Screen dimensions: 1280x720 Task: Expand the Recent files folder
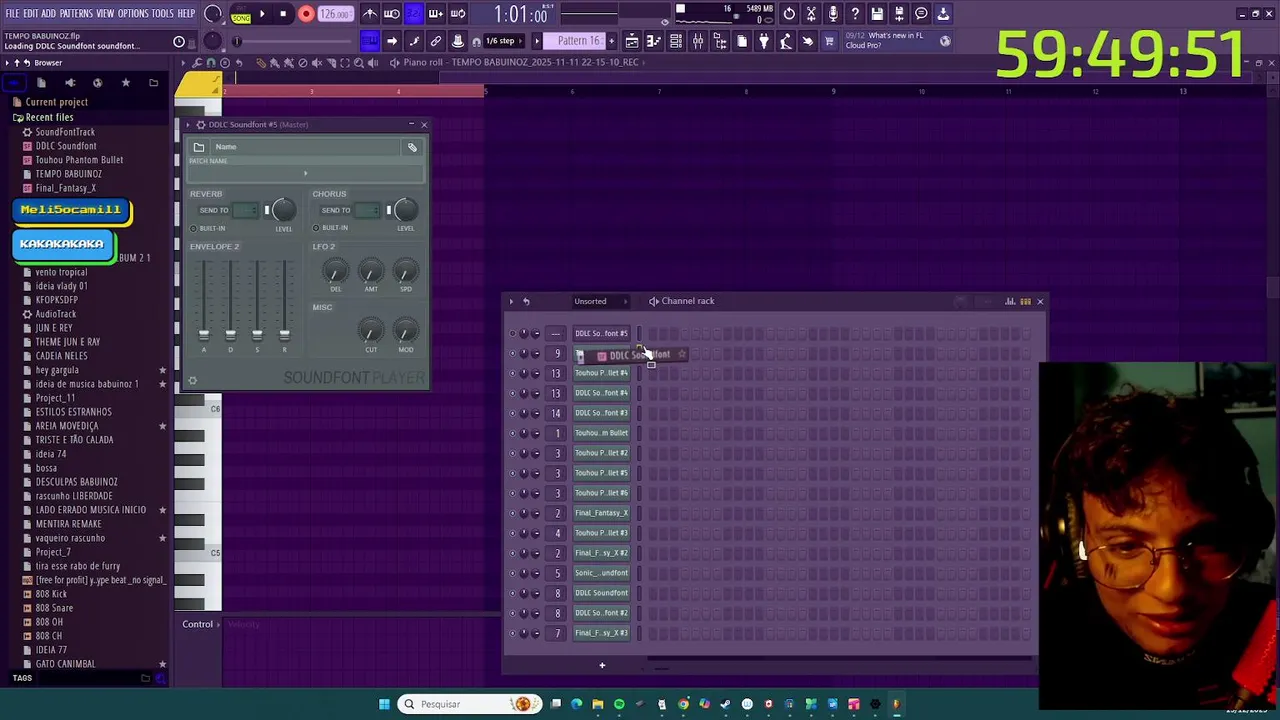[x=49, y=117]
